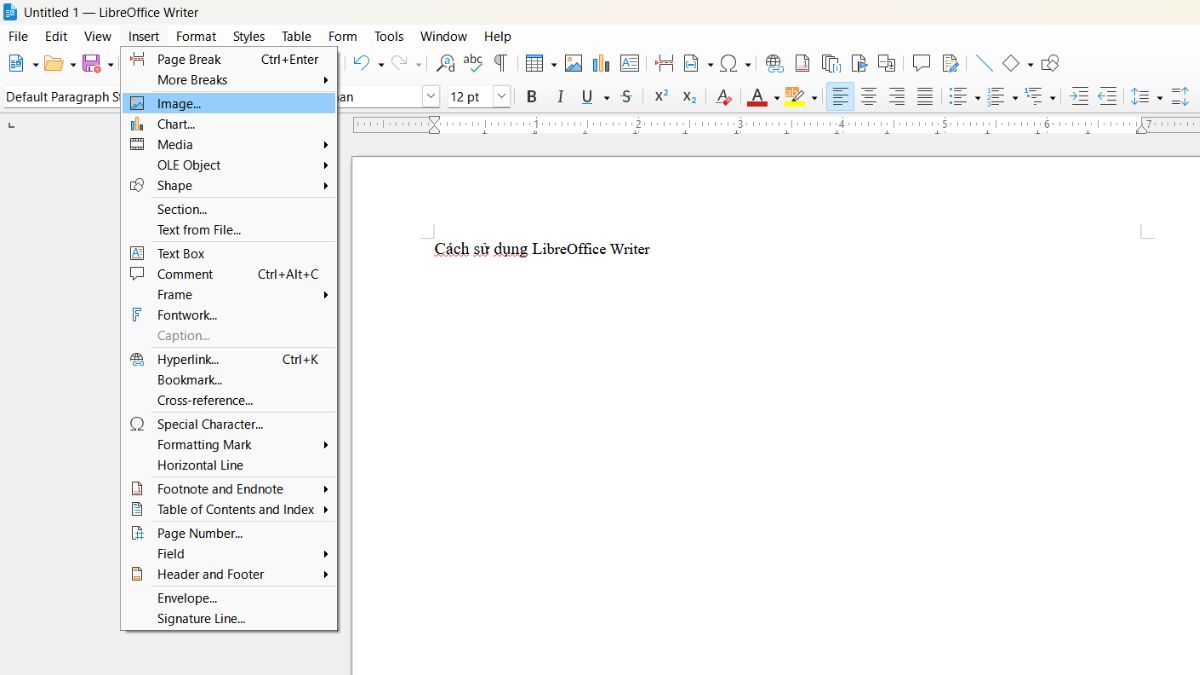The image size is (1200, 675).
Task: Click the Ordered List numbering icon
Action: (x=996, y=97)
